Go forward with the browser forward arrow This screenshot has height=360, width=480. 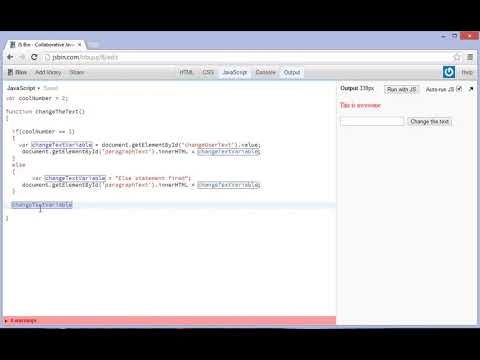point(22,57)
